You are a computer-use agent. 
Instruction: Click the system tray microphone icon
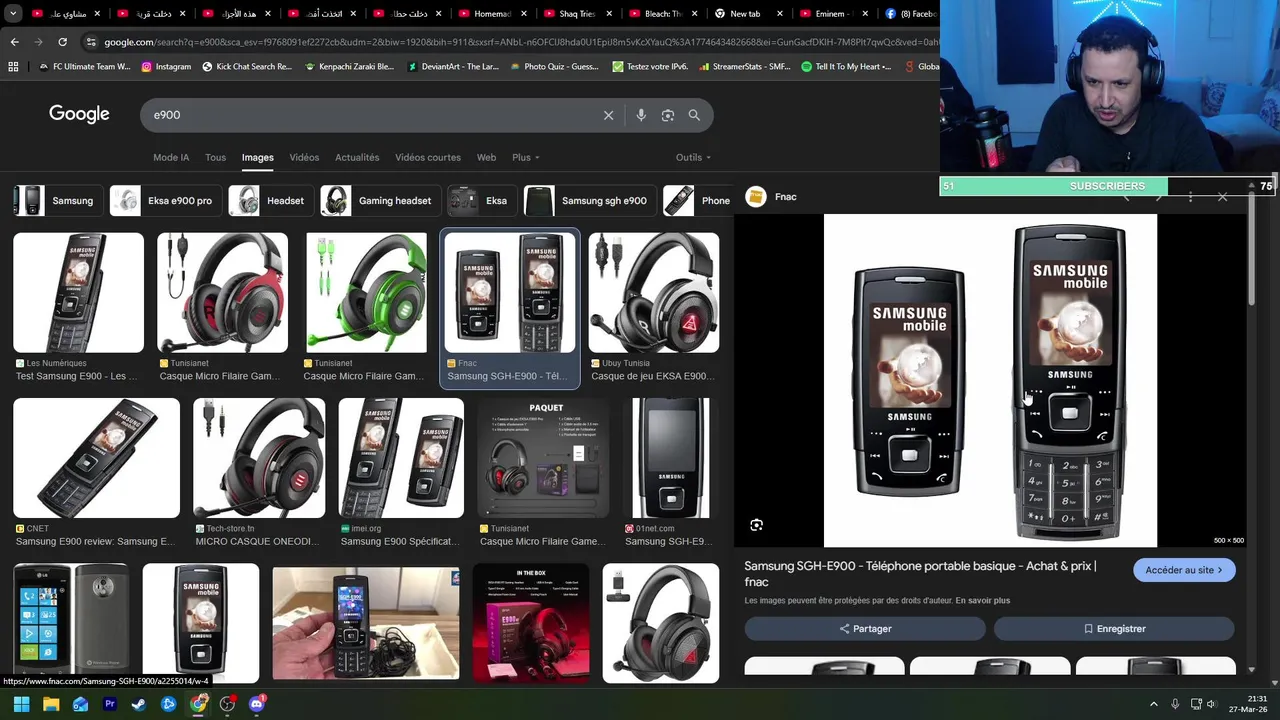click(x=1175, y=704)
